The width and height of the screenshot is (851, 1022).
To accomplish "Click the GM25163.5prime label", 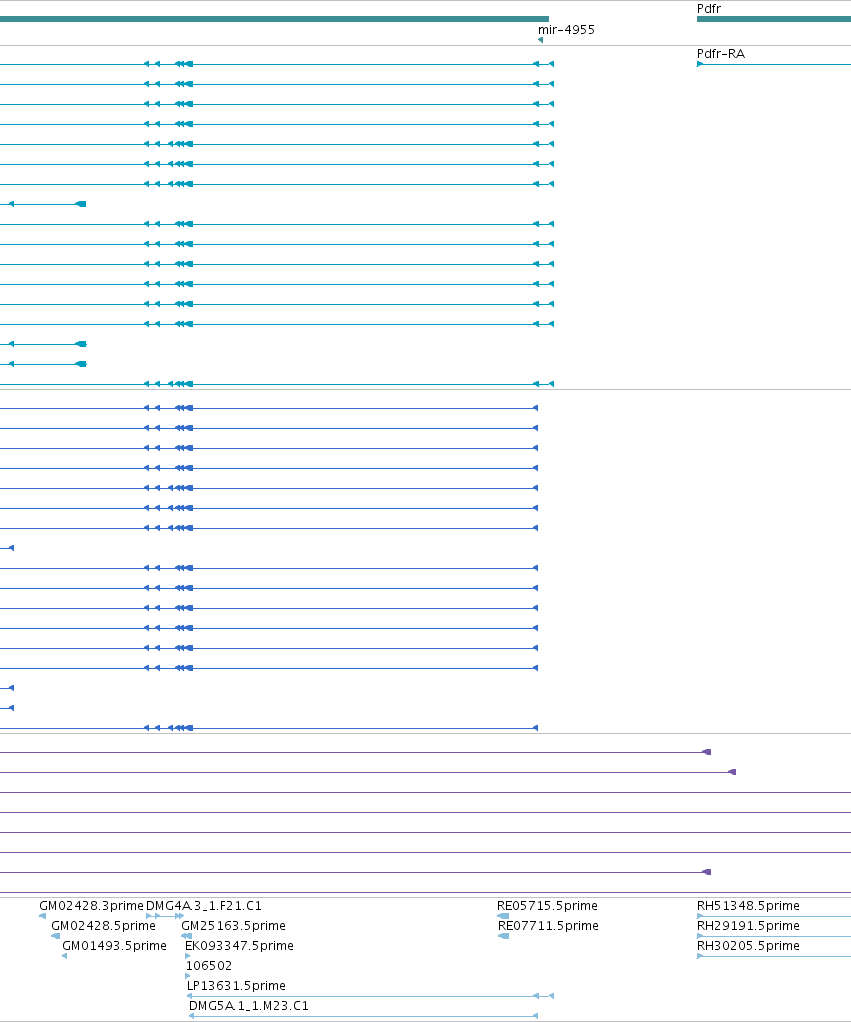I will pyautogui.click(x=233, y=926).
